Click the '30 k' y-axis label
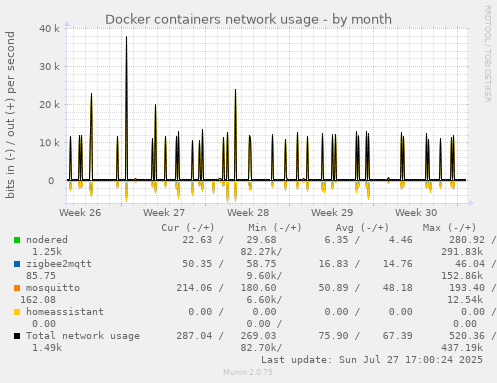Viewport: 497px width, 383px height. (x=49, y=67)
